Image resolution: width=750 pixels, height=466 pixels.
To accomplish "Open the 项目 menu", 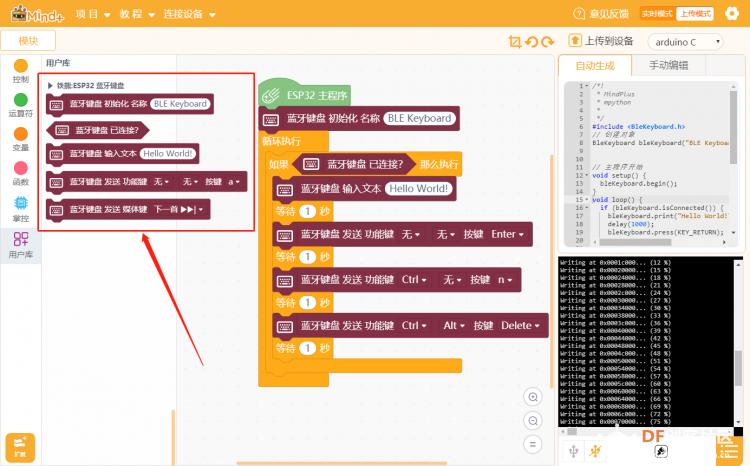I will (x=93, y=14).
